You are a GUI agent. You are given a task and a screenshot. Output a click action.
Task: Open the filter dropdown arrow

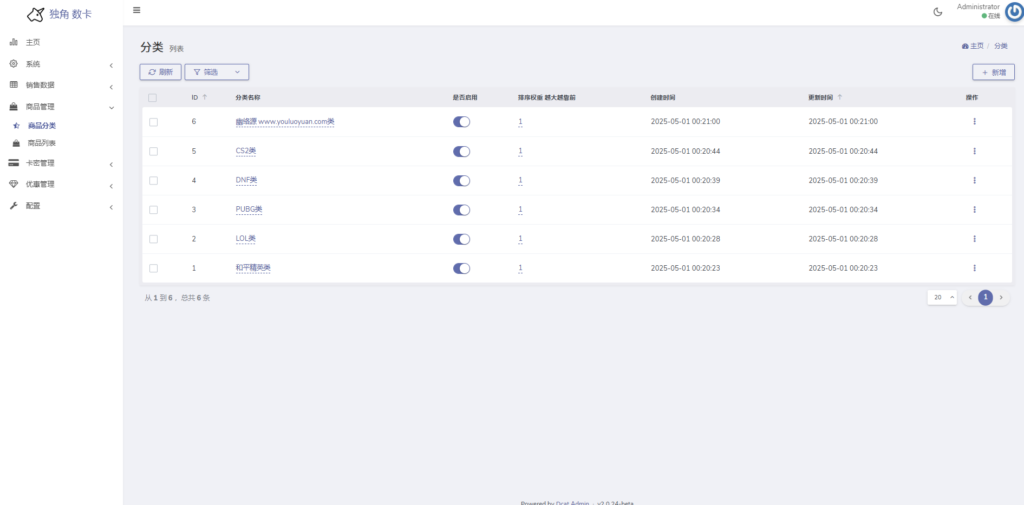click(x=237, y=72)
